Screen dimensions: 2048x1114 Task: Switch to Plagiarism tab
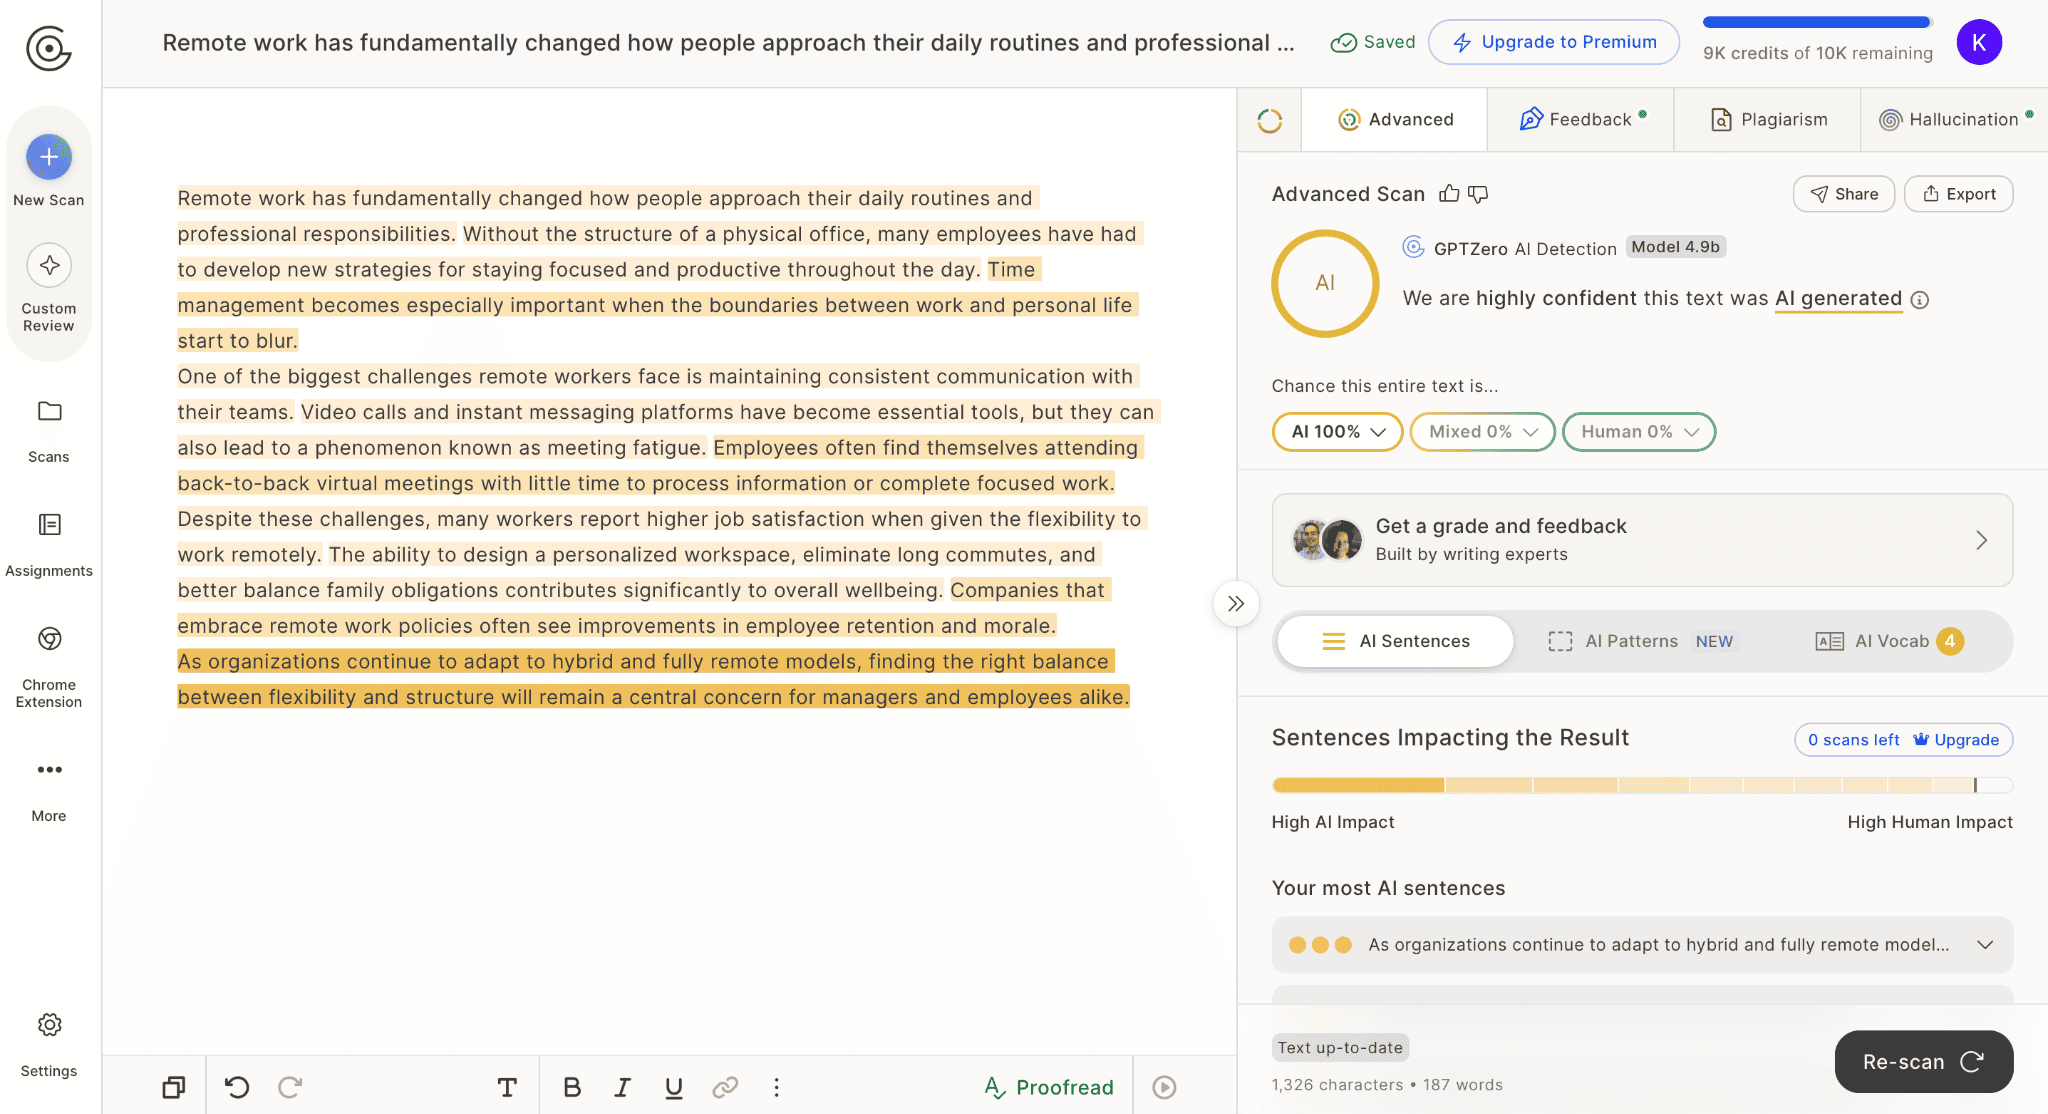point(1768,120)
